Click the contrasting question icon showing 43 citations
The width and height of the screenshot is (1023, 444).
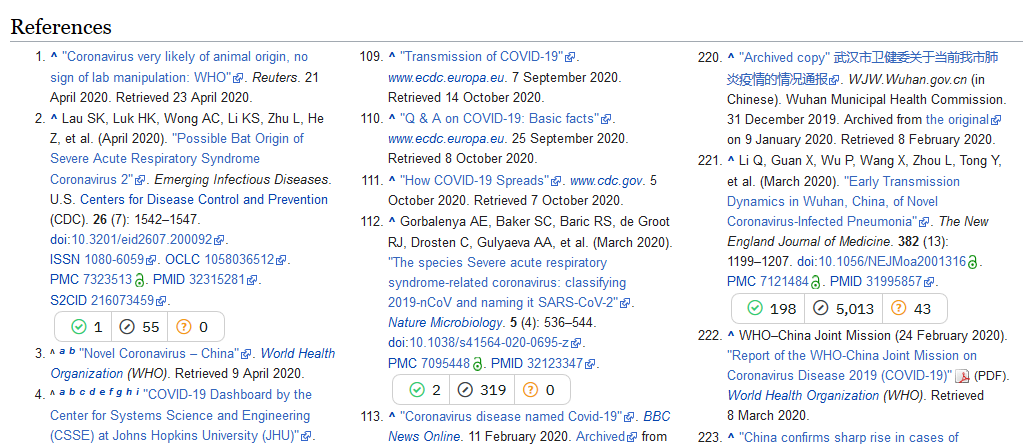[898, 308]
